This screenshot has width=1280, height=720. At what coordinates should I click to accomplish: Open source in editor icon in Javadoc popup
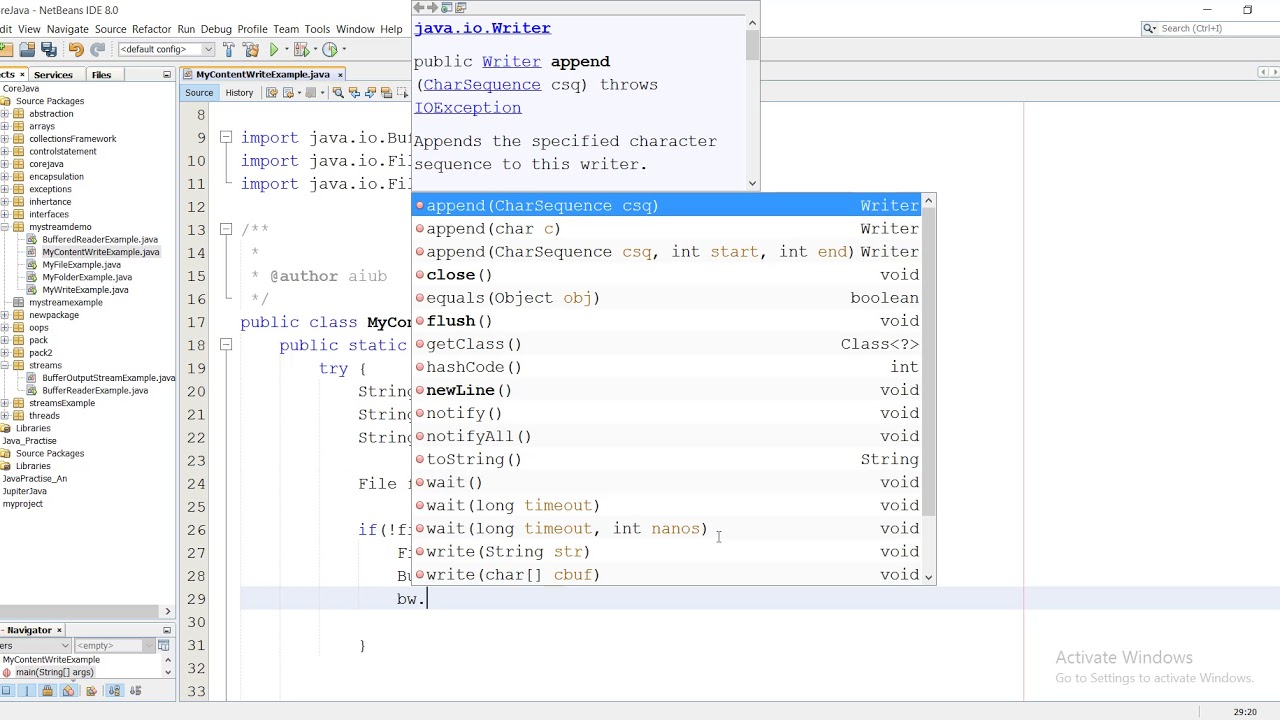[x=460, y=8]
